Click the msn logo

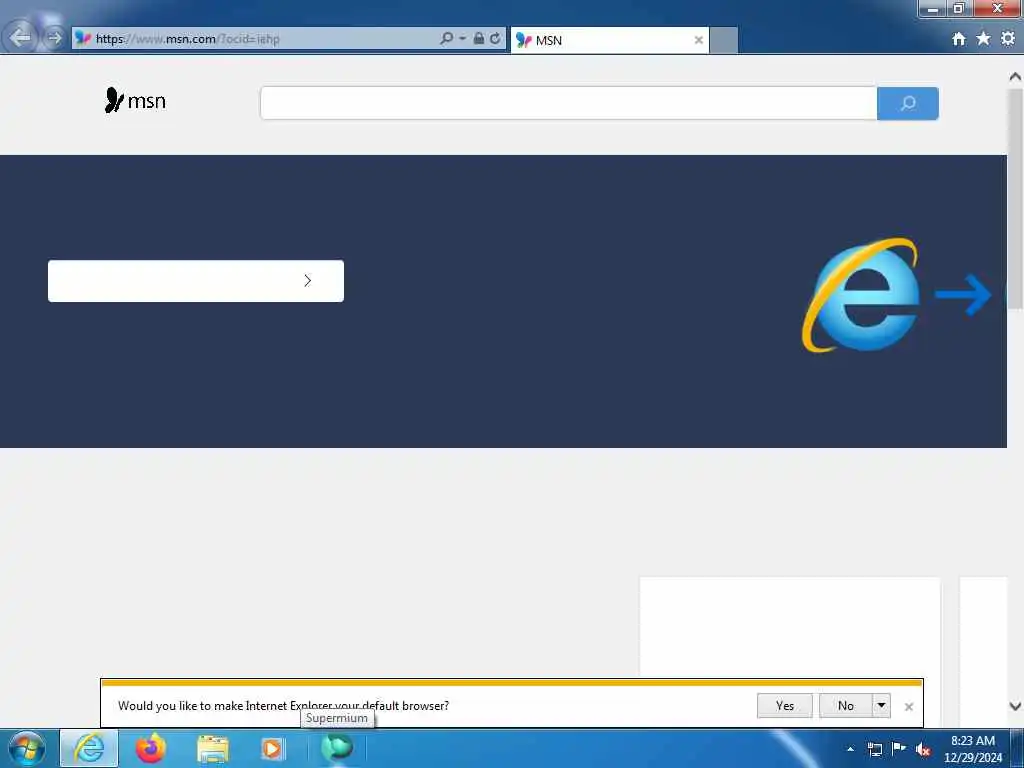pos(135,101)
